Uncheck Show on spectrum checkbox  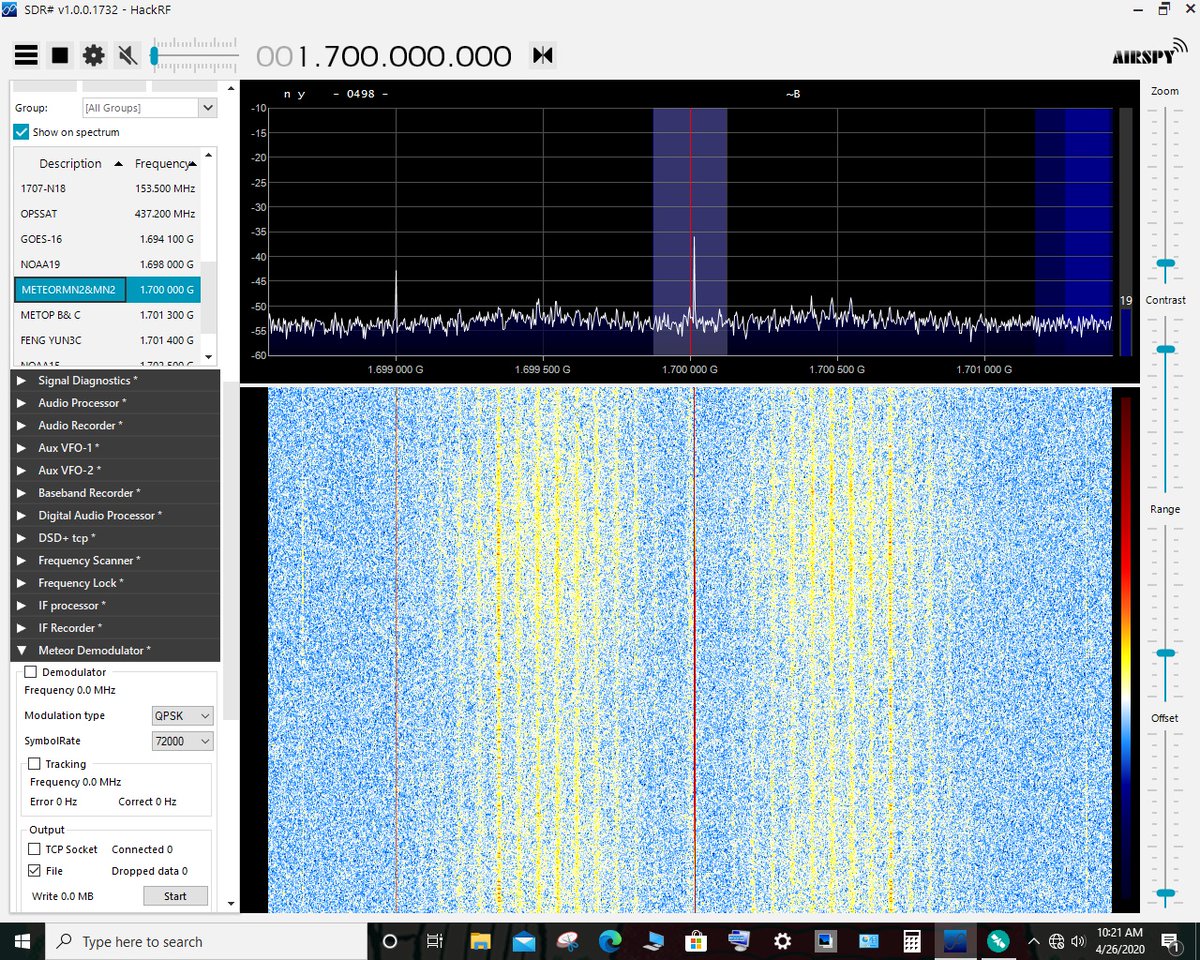point(21,132)
